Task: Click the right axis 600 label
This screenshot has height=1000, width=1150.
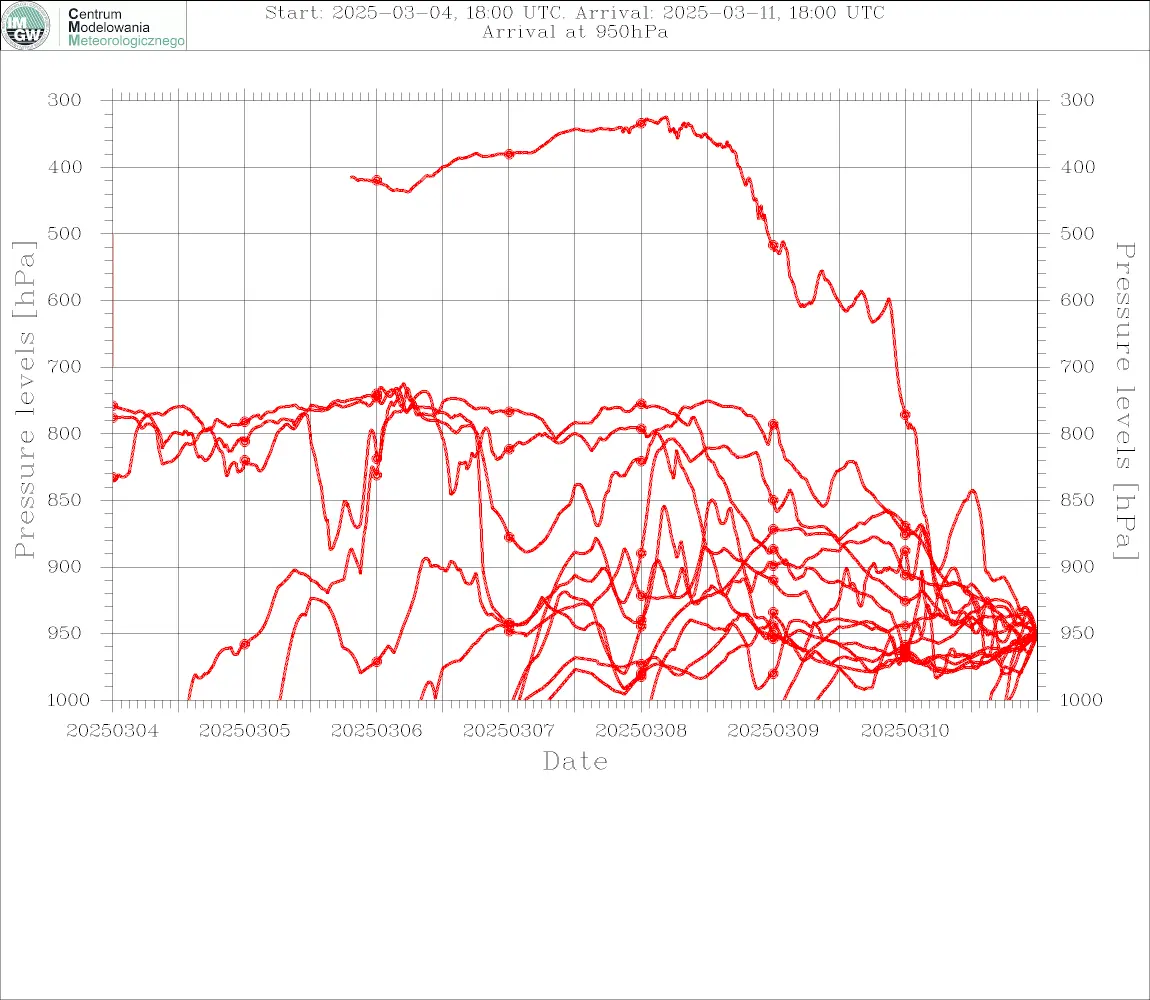Action: (1077, 300)
